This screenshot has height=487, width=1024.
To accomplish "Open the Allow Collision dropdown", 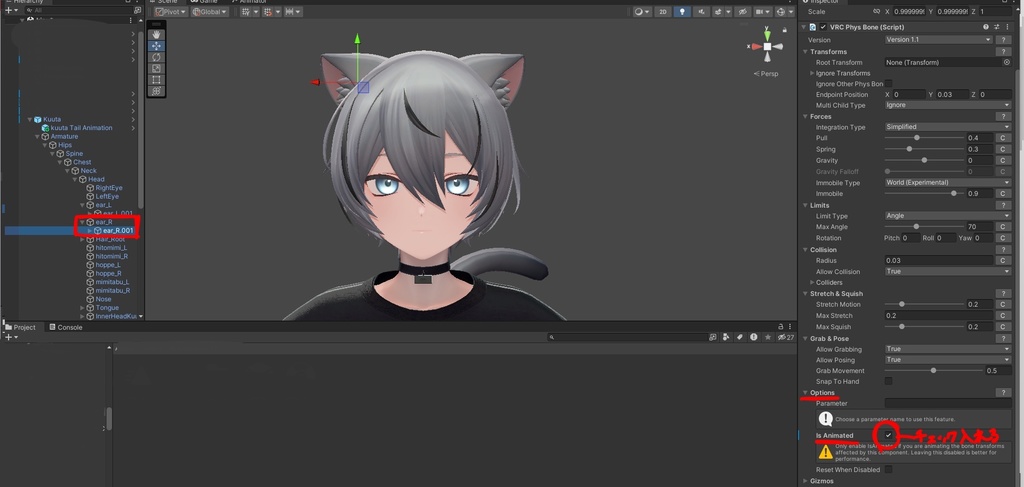I will 948,272.
